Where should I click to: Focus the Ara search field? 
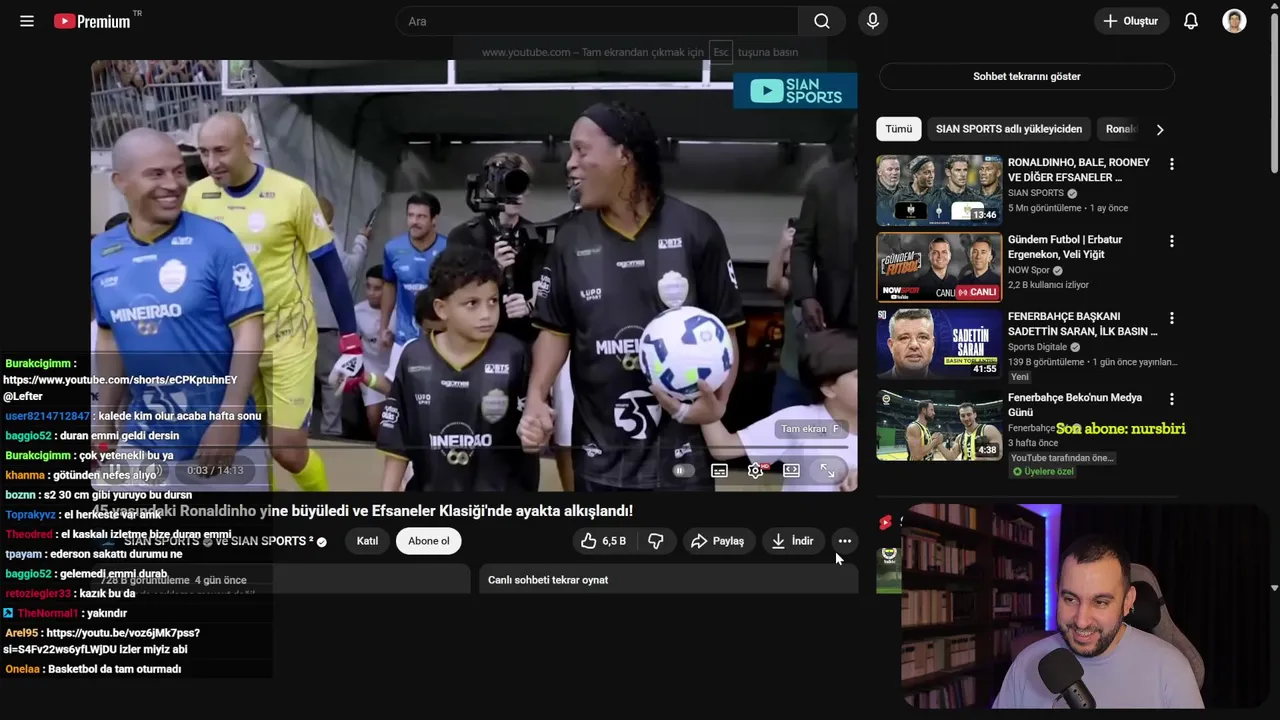[x=597, y=21]
